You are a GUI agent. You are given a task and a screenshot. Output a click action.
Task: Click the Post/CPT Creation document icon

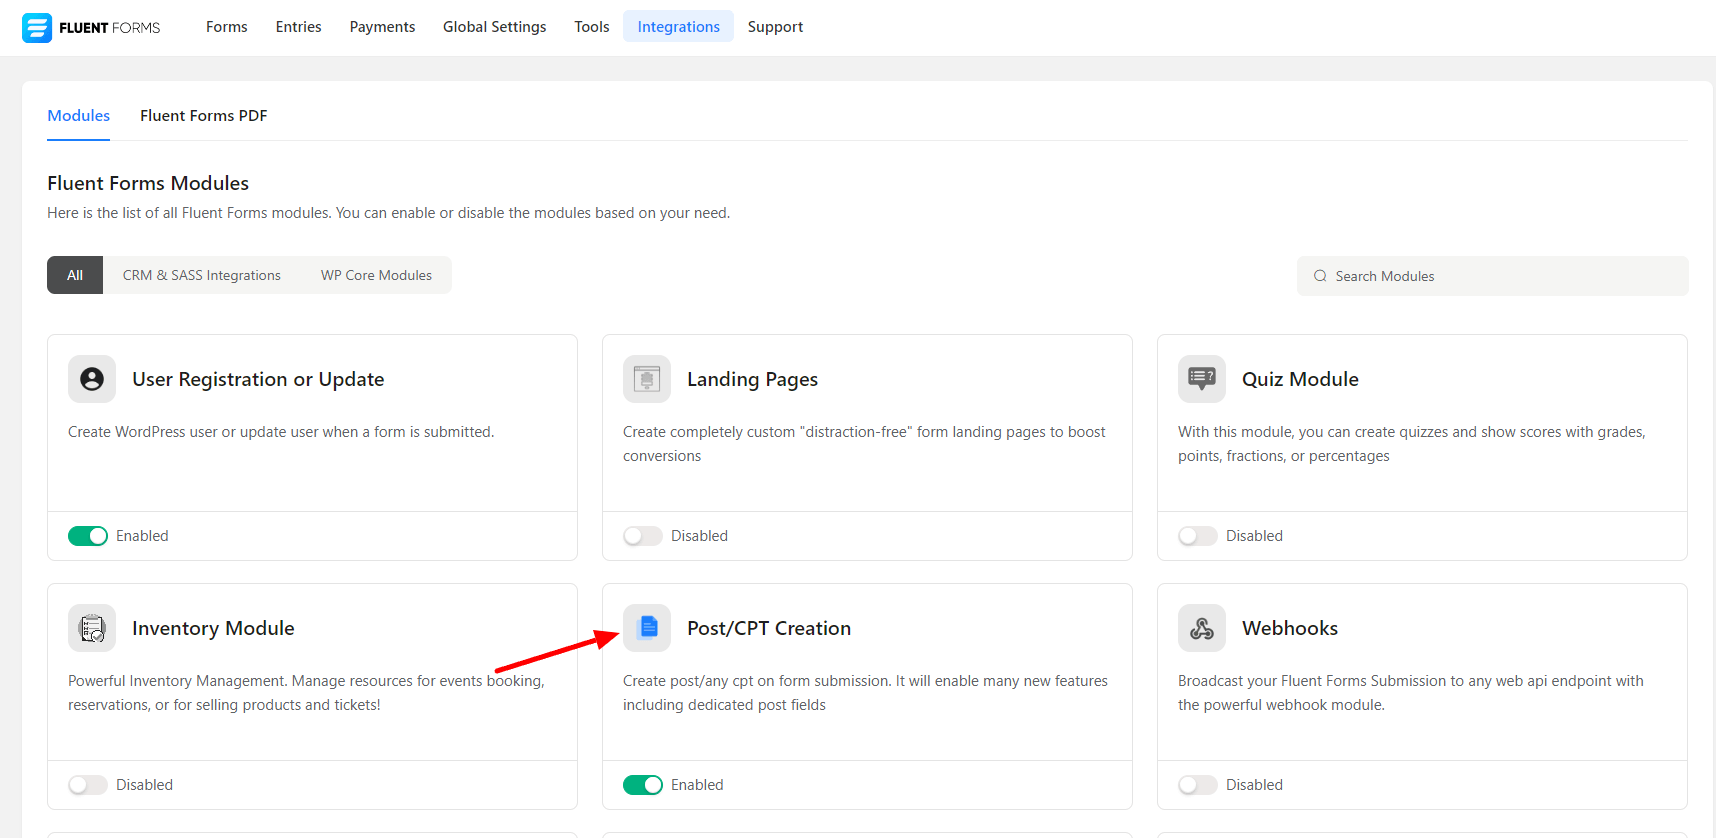[648, 628]
